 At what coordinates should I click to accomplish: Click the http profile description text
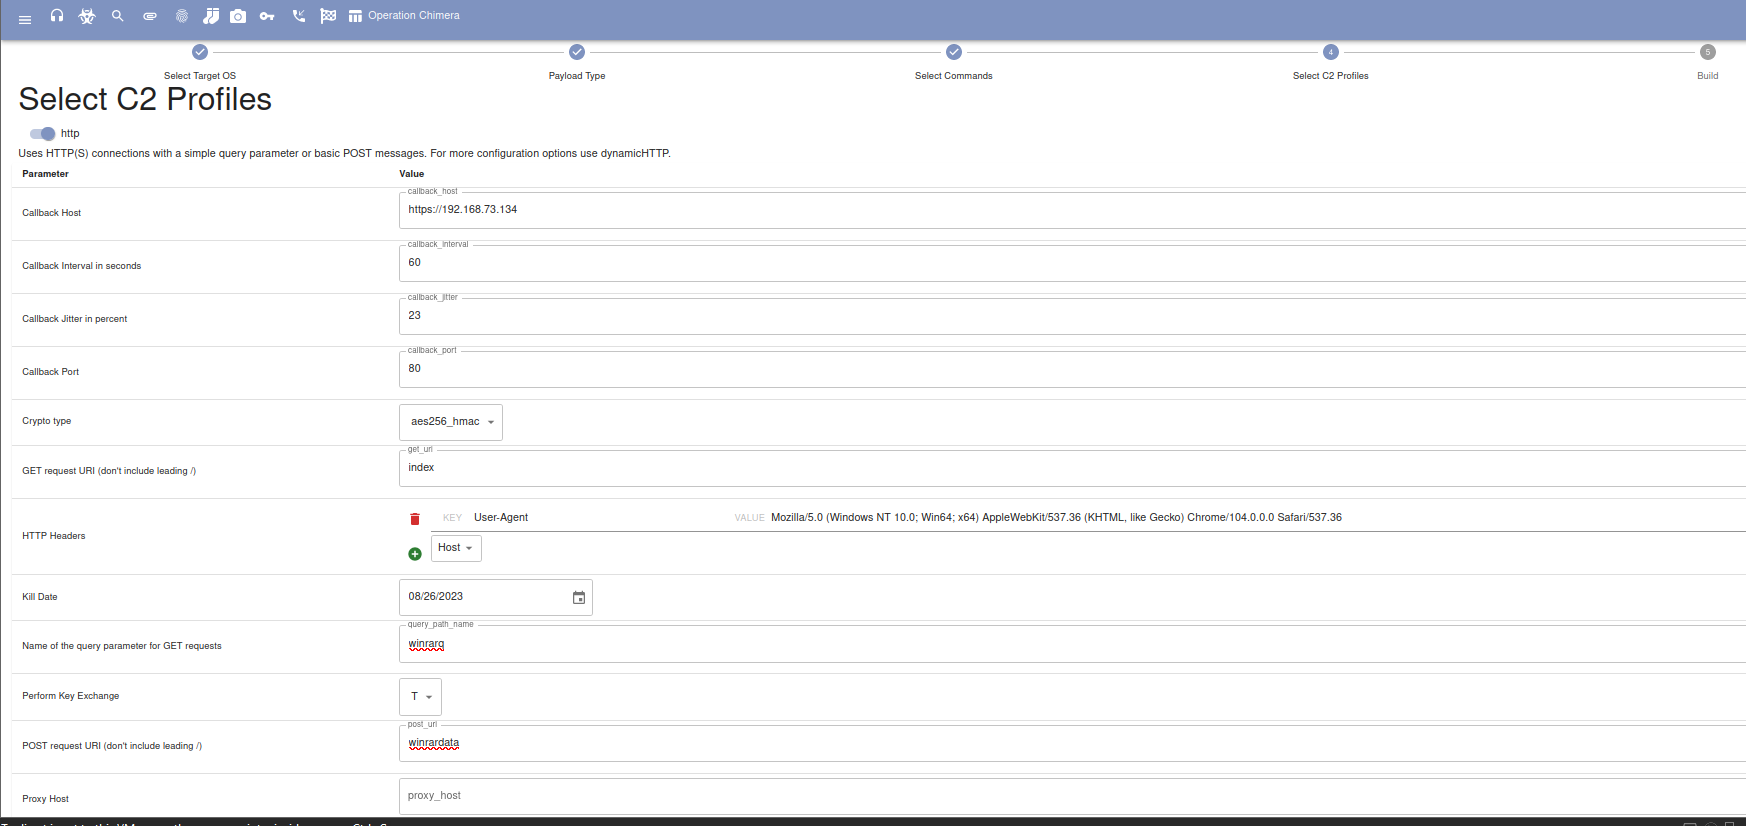tap(345, 154)
